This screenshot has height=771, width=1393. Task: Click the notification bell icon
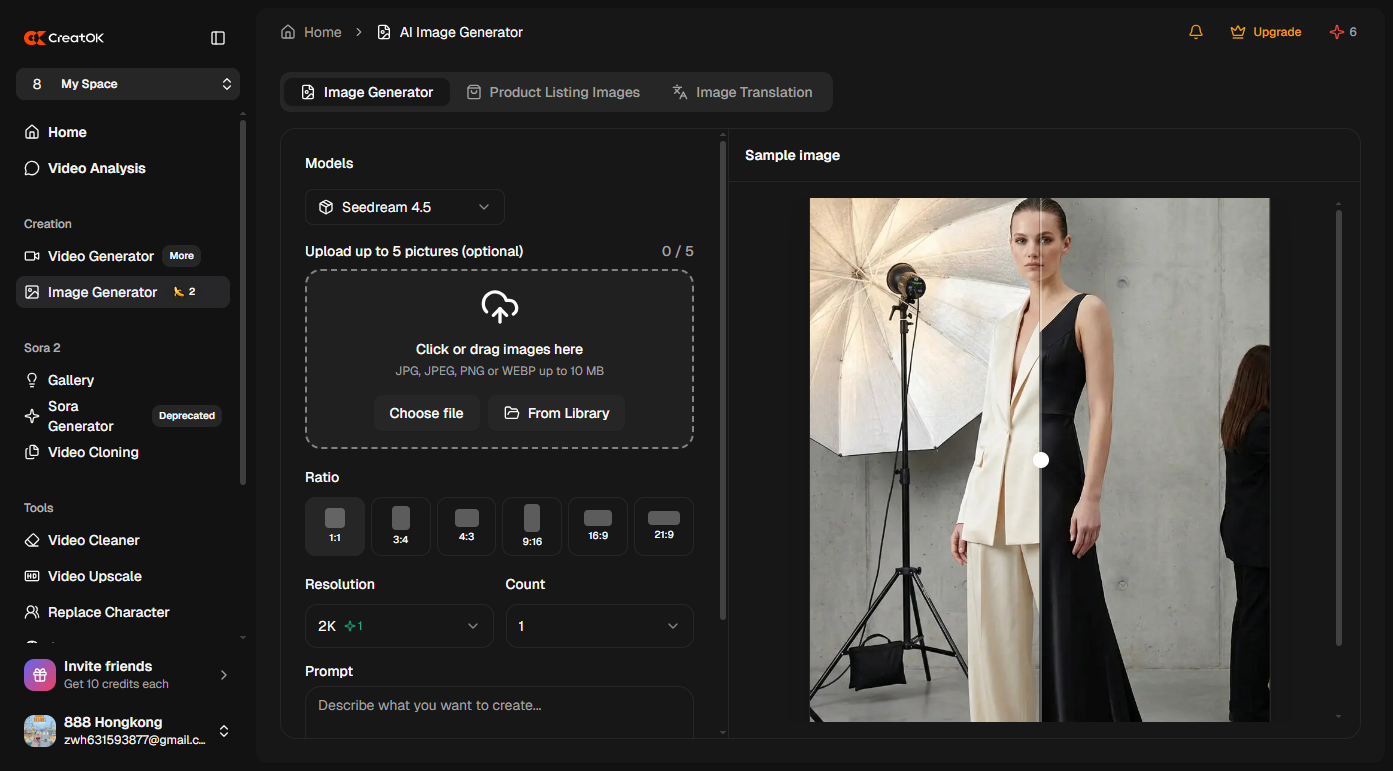[1195, 32]
